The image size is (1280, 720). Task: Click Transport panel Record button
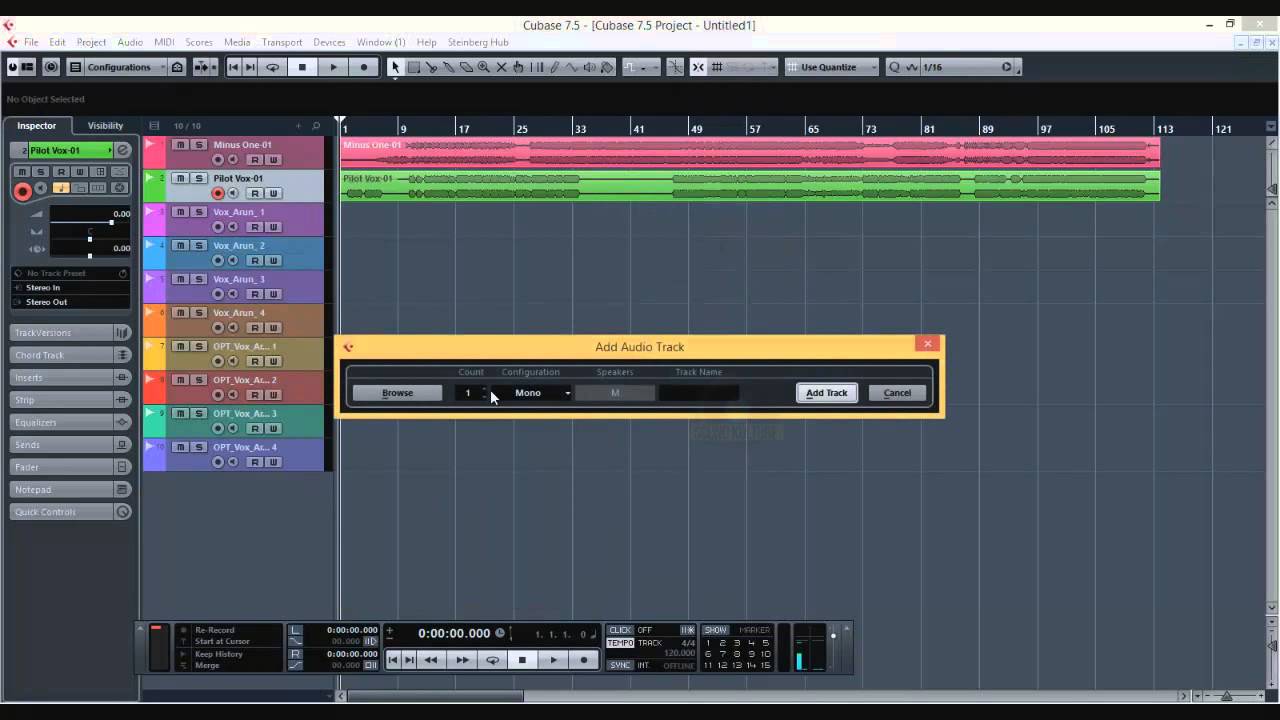584,660
